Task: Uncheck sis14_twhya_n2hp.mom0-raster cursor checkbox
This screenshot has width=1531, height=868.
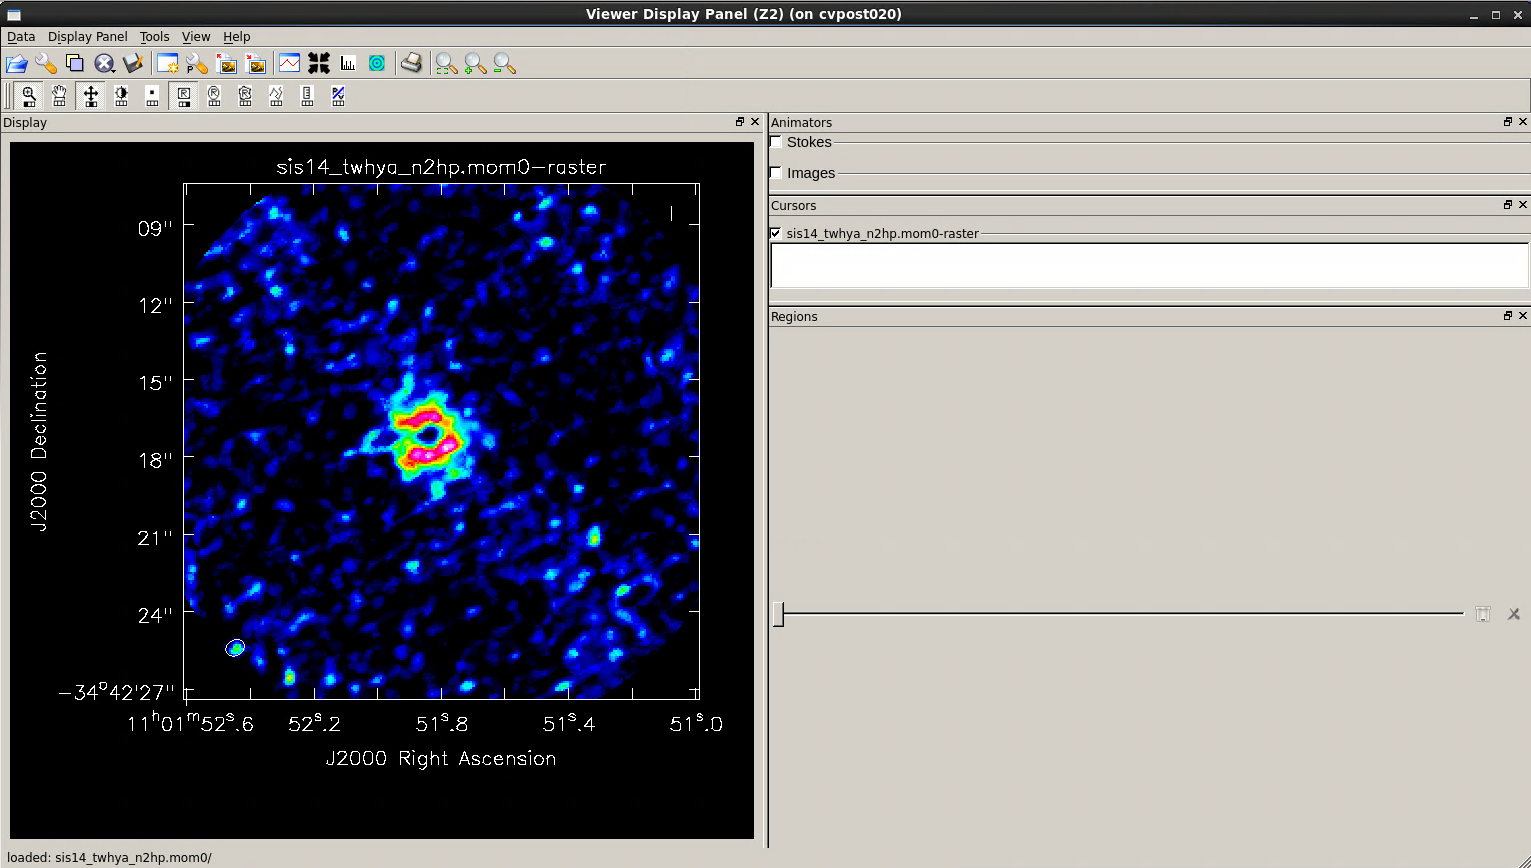Action: 776,233
